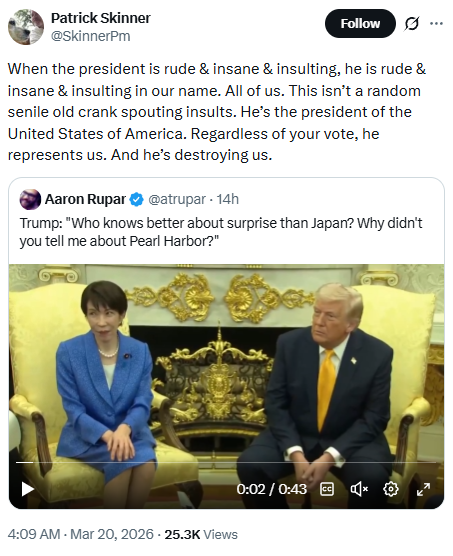Click Aaron Rupar's verified badge
Image resolution: width=453 pixels, height=556 pixels.
[x=136, y=199]
